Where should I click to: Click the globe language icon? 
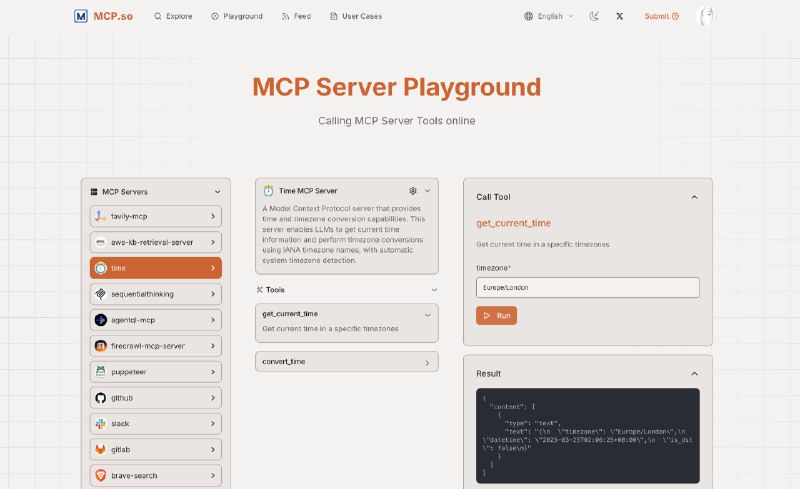pyautogui.click(x=529, y=16)
